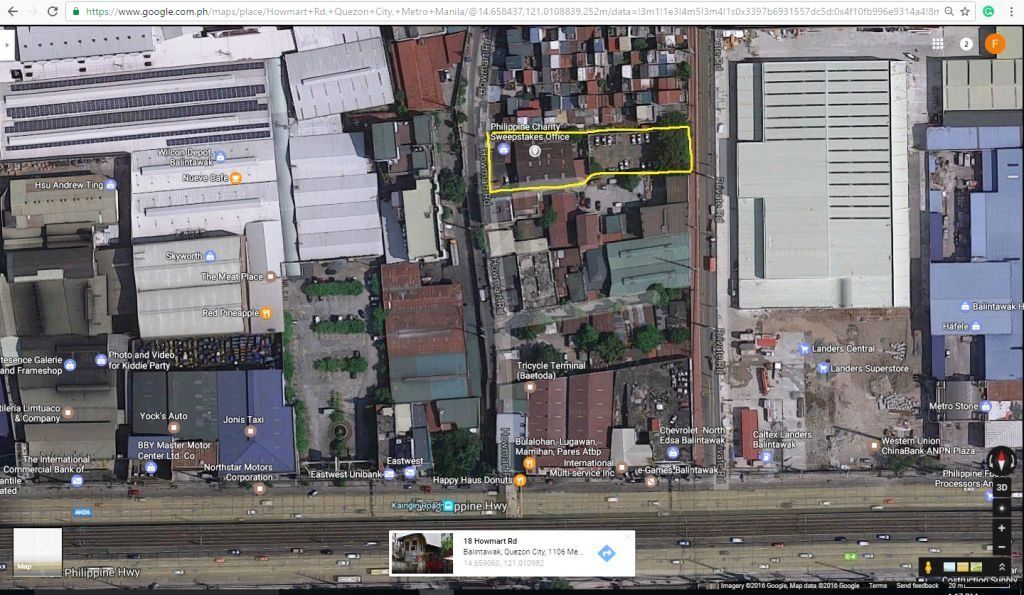Select the Eastwest Unibank place marker

point(389,474)
